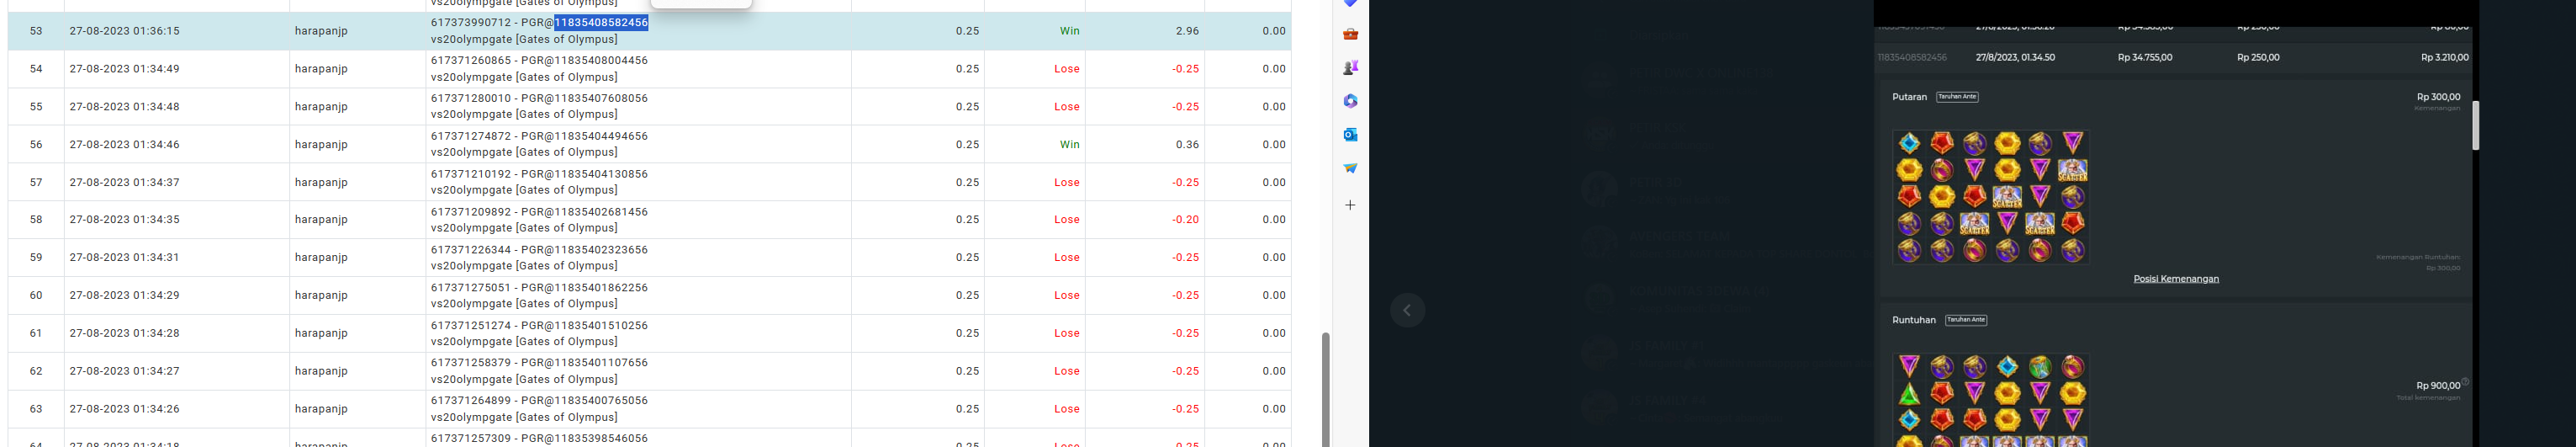Click transaction 617371210192 in row 57
Image resolution: width=2576 pixels, height=447 pixels.
tap(470, 174)
